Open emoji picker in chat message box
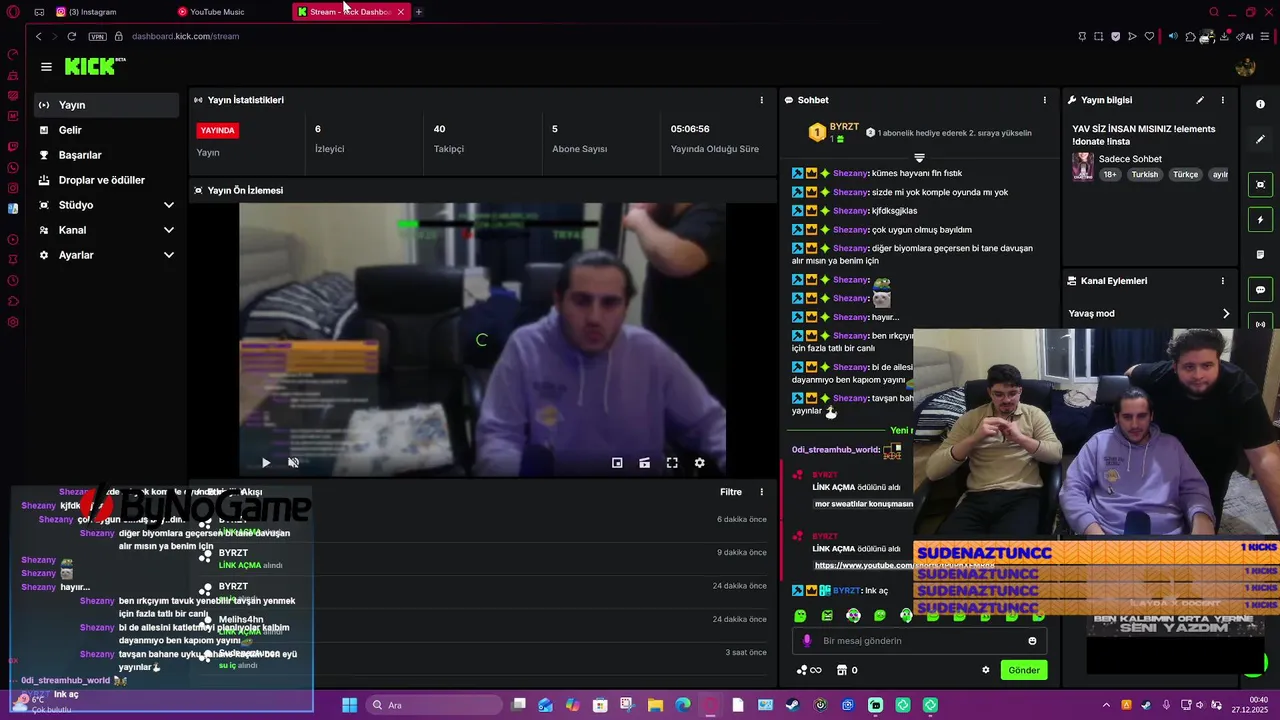This screenshot has width=1280, height=720. pyautogui.click(x=1032, y=641)
